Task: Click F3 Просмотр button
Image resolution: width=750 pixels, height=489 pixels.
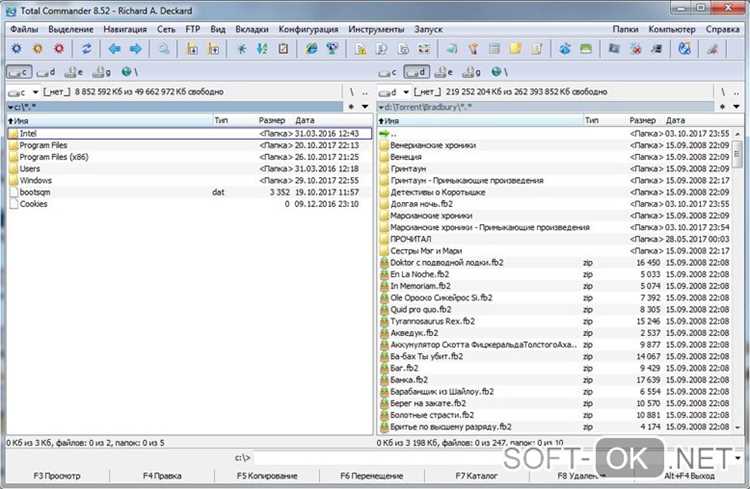Action: 57,476
